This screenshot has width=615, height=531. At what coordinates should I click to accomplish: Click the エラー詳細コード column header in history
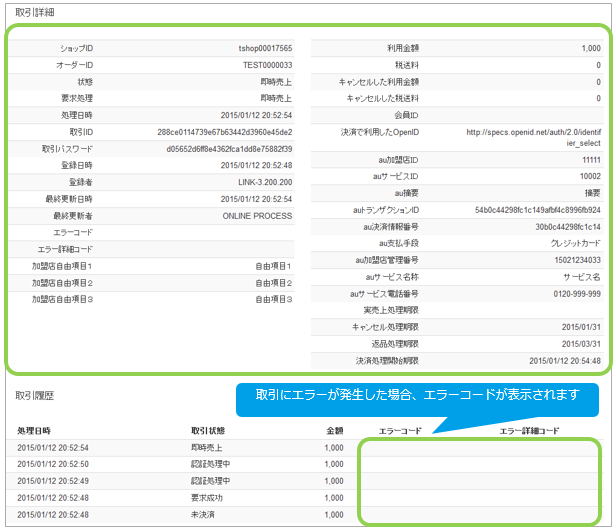tap(529, 431)
